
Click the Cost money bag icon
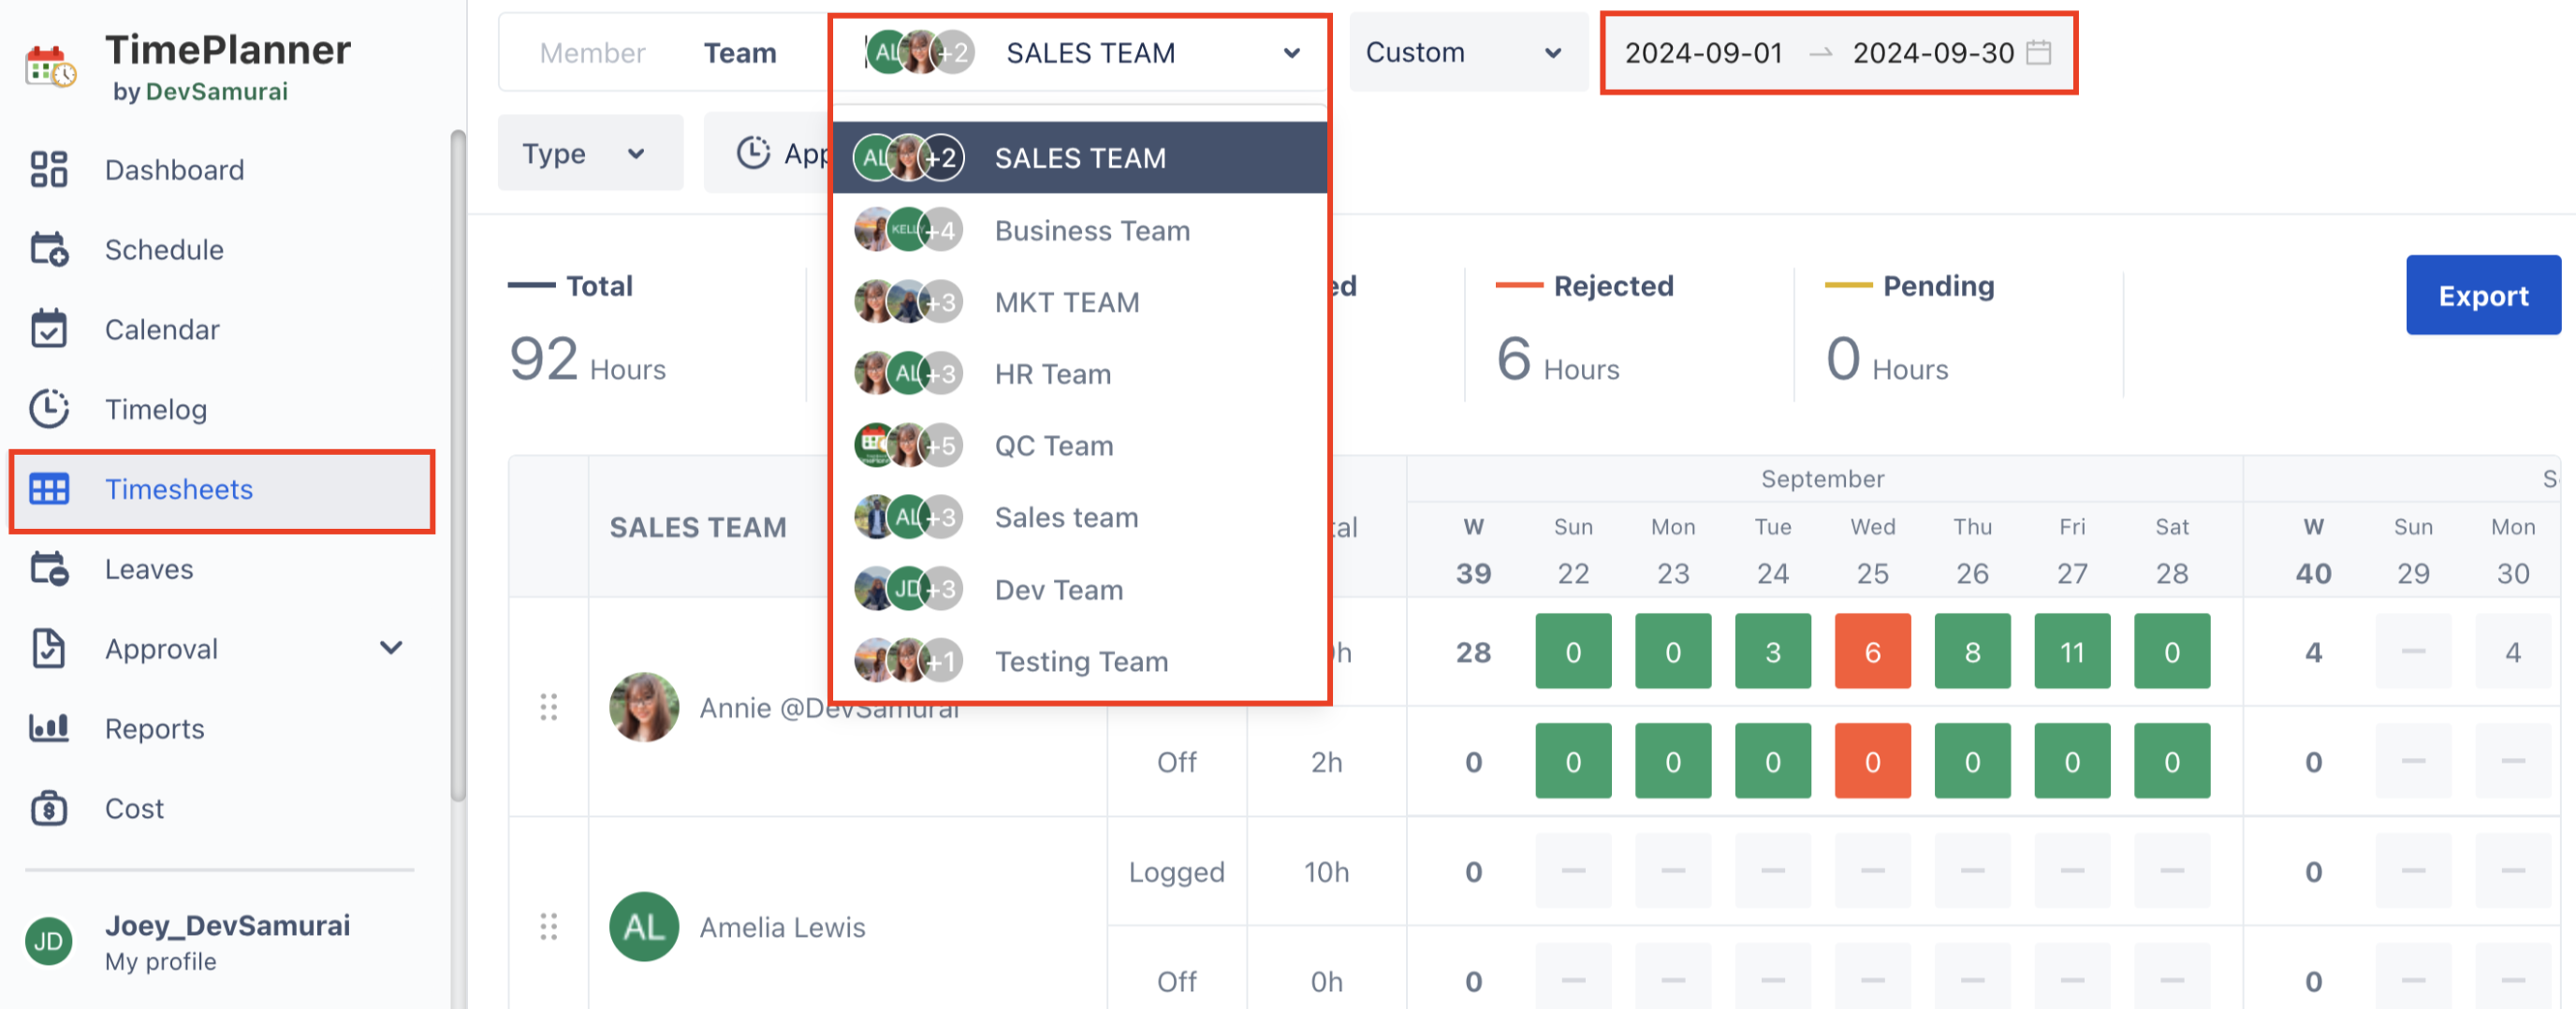[48, 808]
